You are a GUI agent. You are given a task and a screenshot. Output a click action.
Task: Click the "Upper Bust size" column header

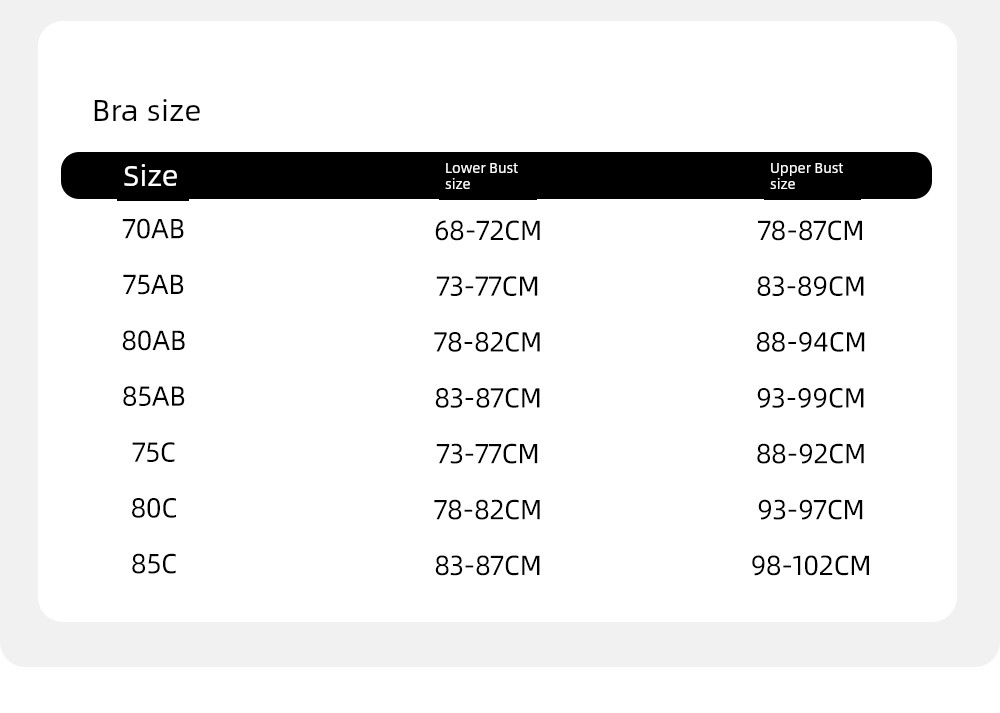806,176
